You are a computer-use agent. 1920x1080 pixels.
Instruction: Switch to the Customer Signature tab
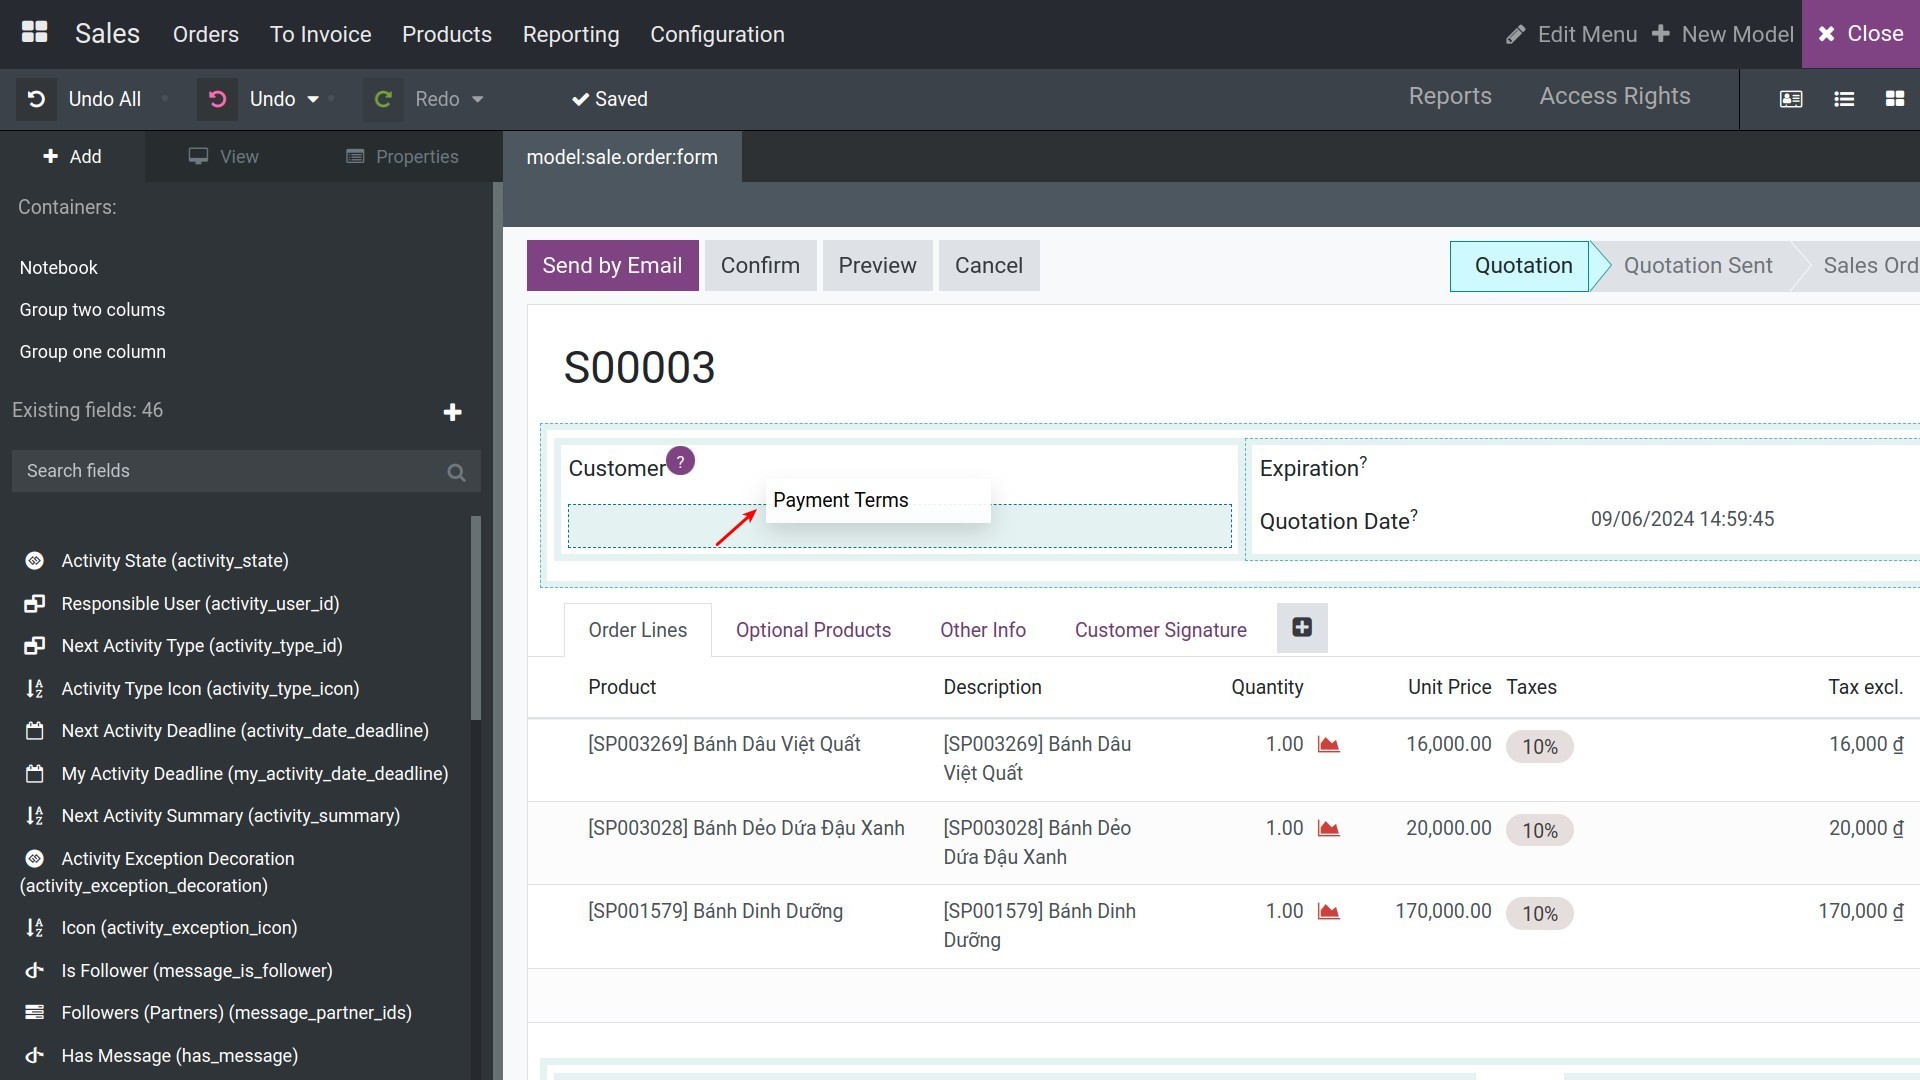tap(1160, 630)
